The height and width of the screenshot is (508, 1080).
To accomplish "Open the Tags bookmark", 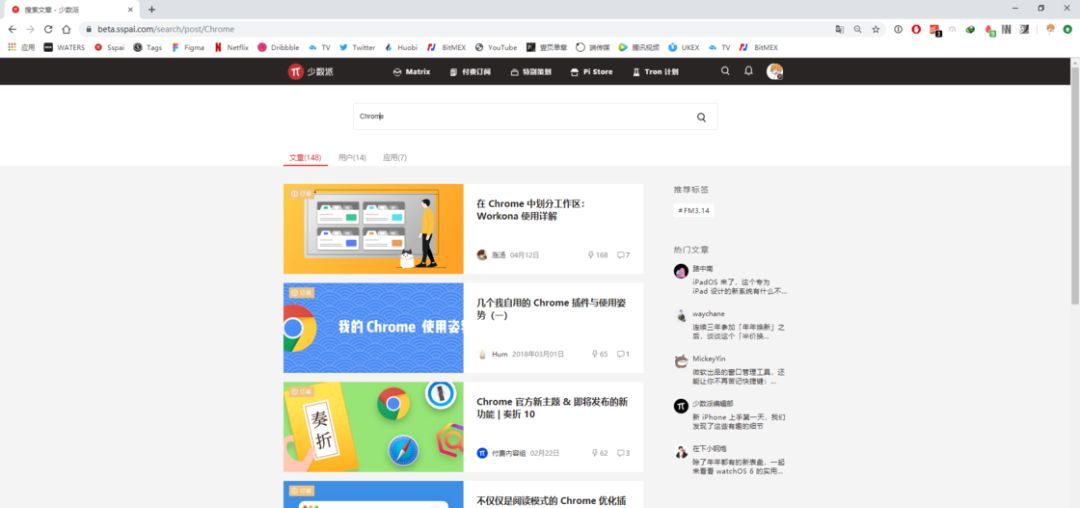I will pos(147,47).
